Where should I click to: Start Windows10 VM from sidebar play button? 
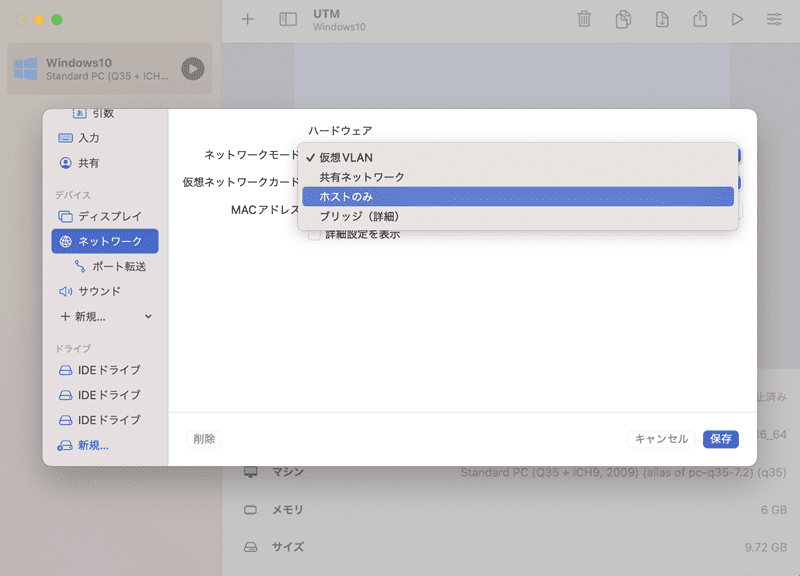click(193, 69)
